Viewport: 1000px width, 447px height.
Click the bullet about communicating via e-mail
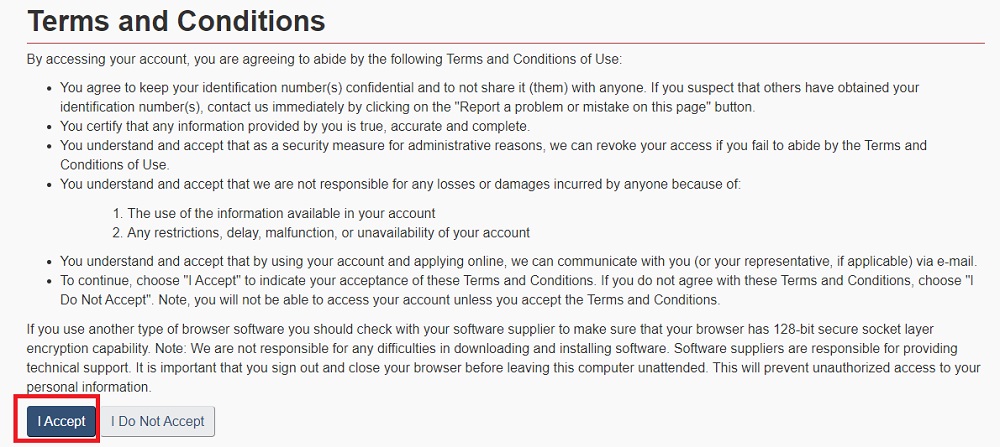[518, 261]
